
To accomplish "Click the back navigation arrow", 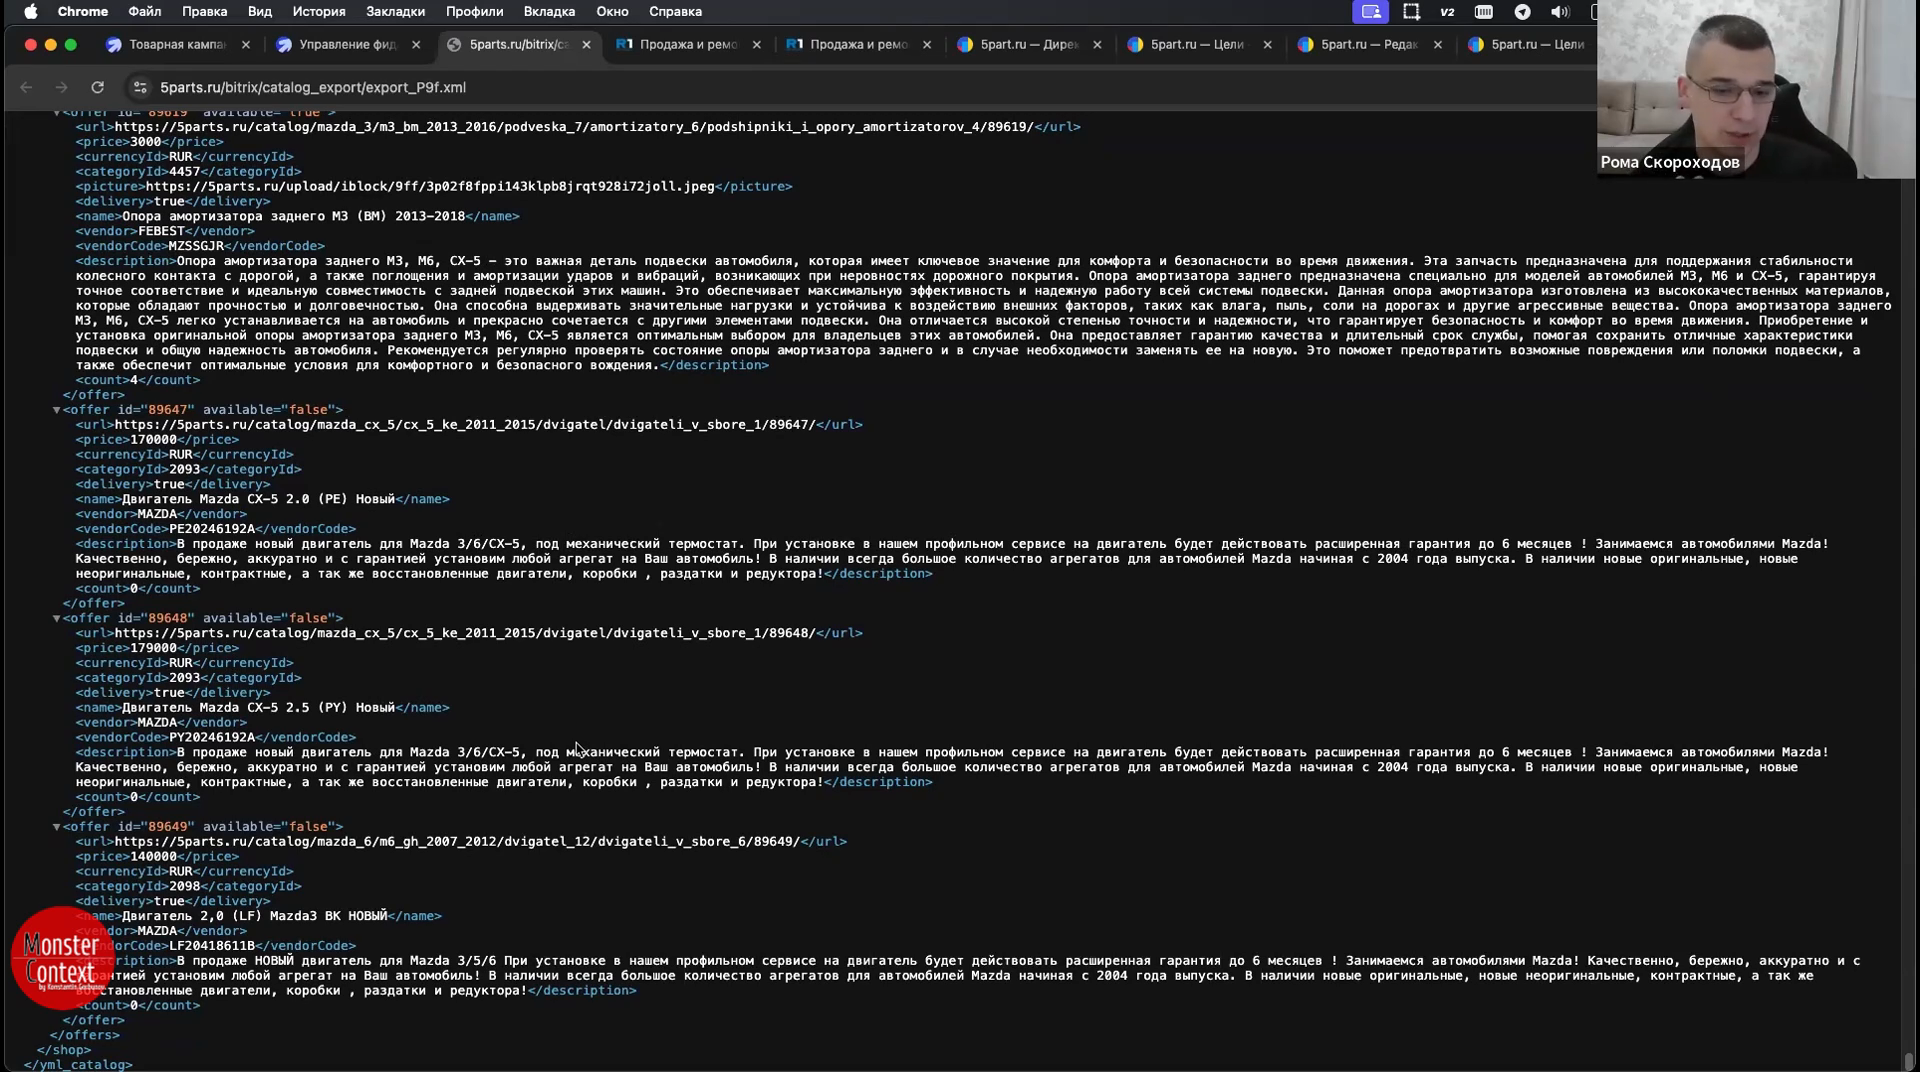I will point(26,87).
